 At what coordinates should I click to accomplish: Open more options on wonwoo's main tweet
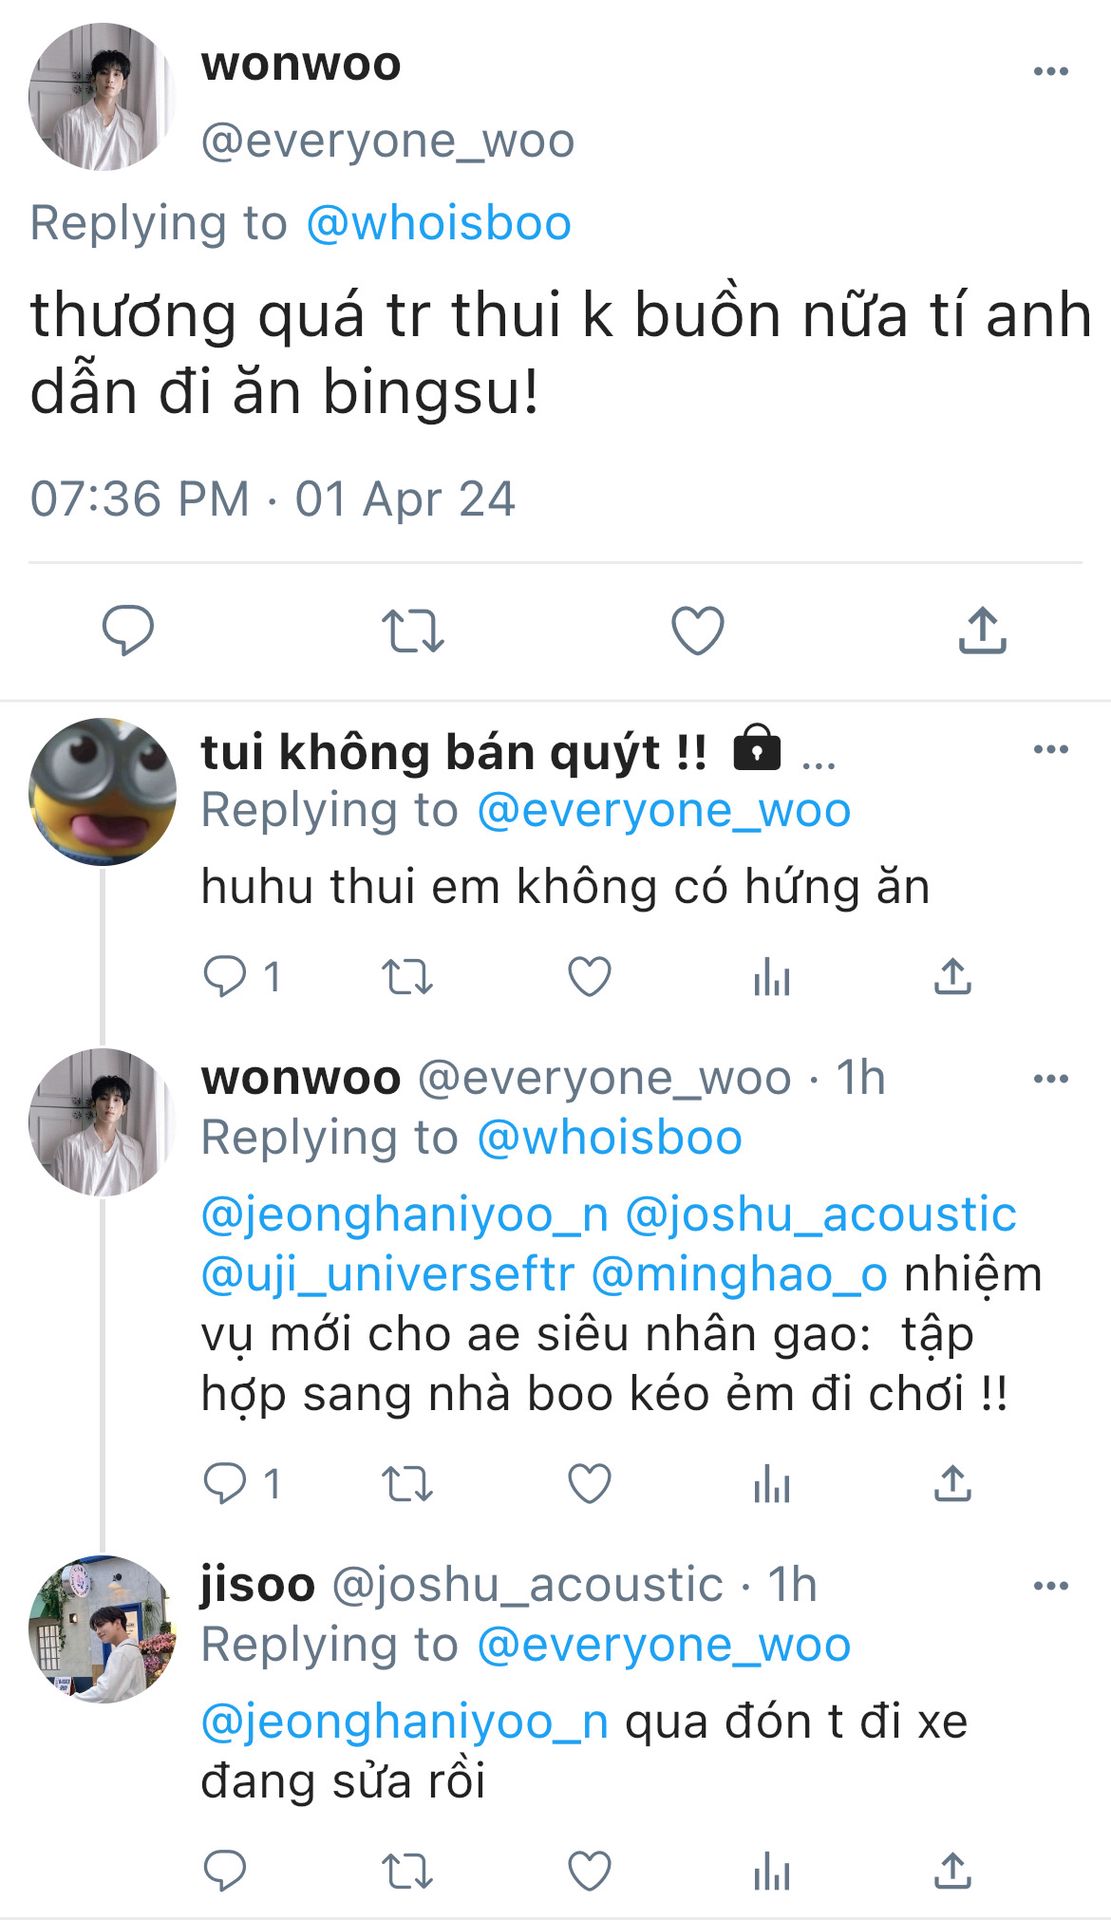[1050, 71]
